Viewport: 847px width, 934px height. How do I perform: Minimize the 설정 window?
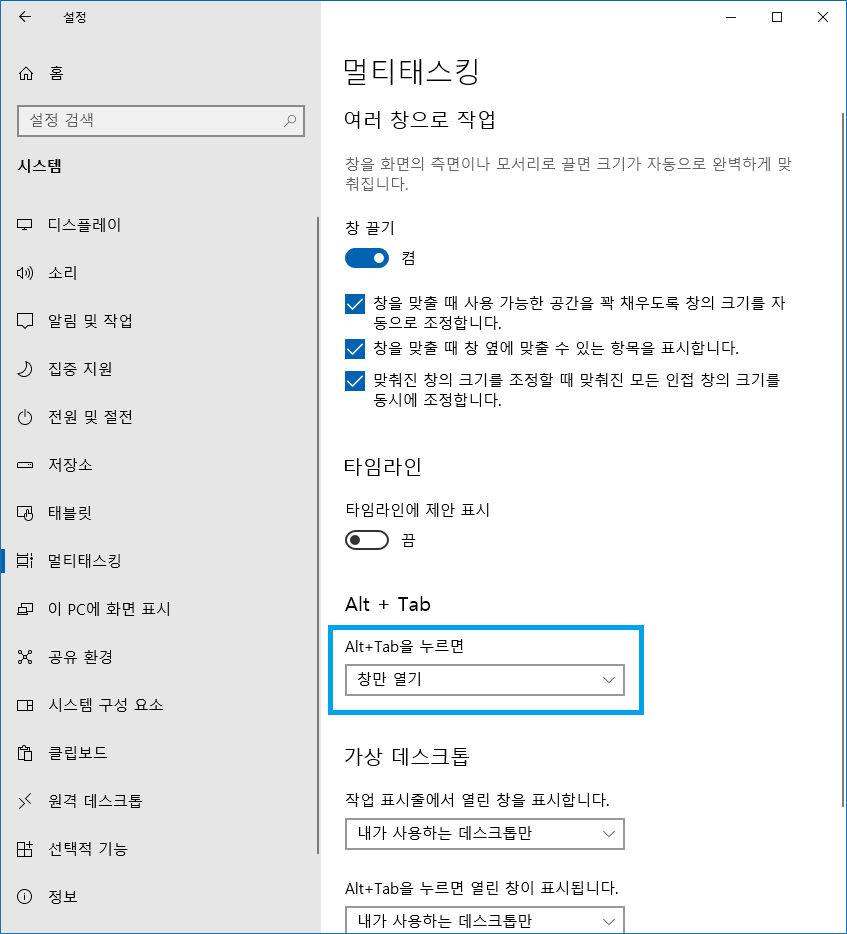coord(731,17)
